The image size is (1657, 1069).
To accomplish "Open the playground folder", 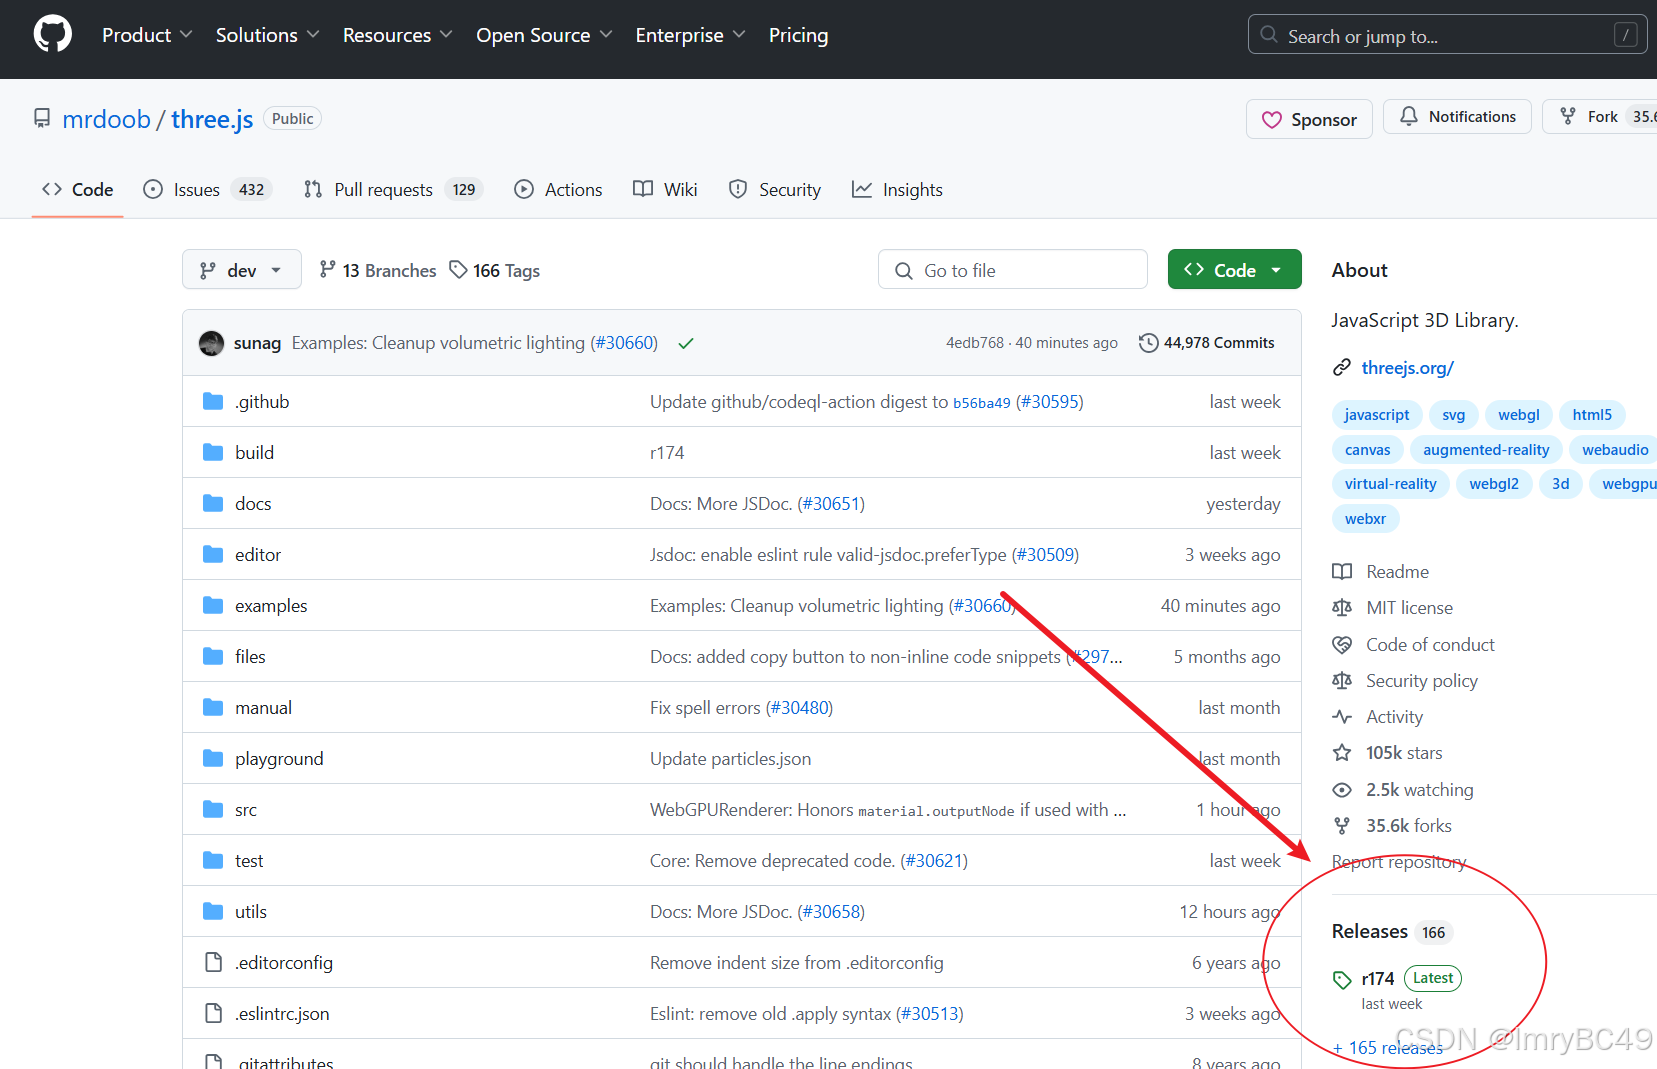I will (279, 758).
